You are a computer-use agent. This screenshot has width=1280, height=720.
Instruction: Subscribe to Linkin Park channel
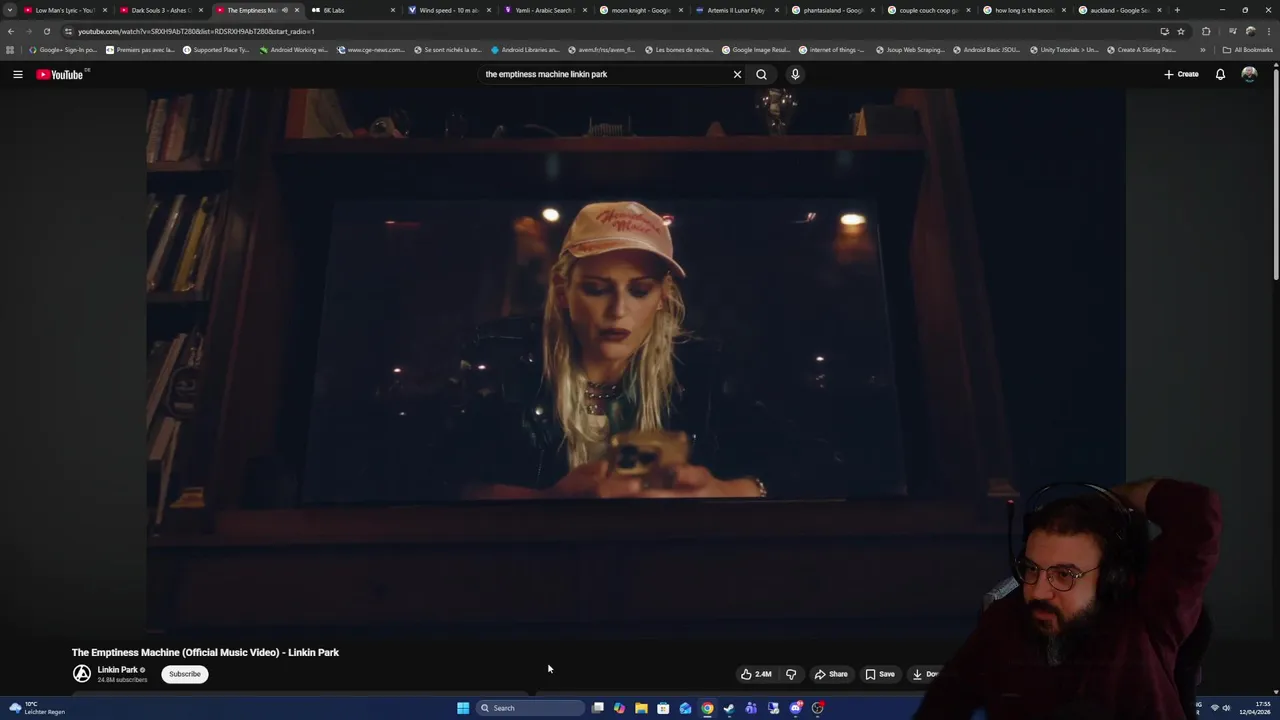point(185,674)
